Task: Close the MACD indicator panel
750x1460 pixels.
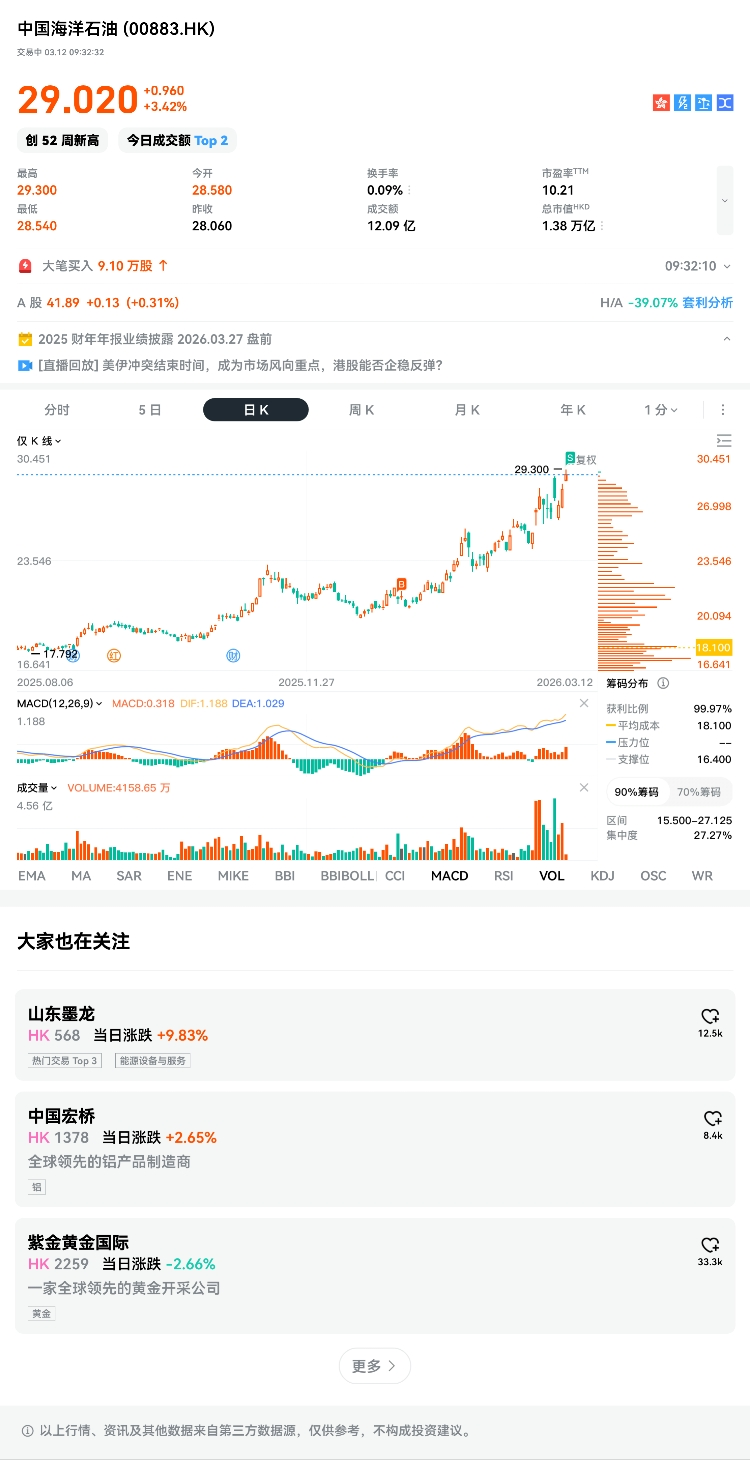Action: (584, 703)
